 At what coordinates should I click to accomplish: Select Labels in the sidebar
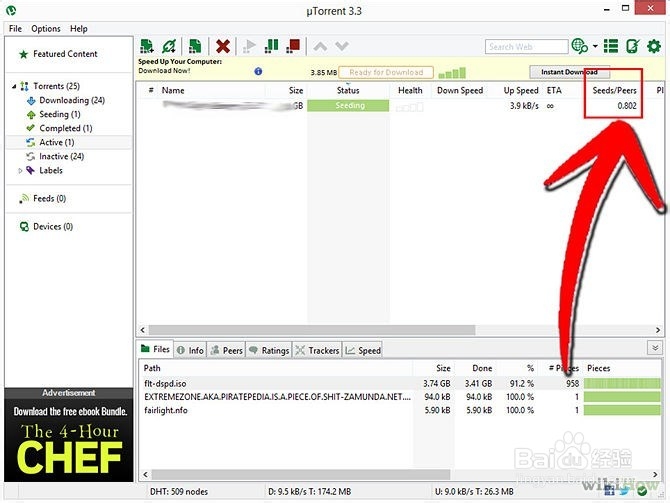tap(51, 171)
